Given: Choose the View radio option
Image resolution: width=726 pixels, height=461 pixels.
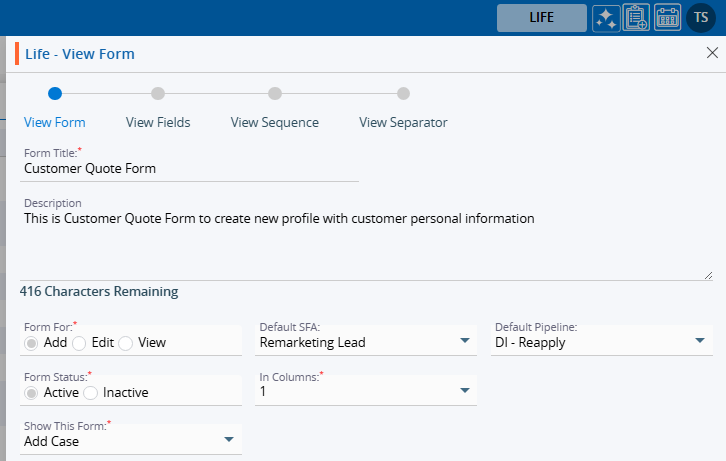Looking at the screenshot, I should click(x=126, y=343).
